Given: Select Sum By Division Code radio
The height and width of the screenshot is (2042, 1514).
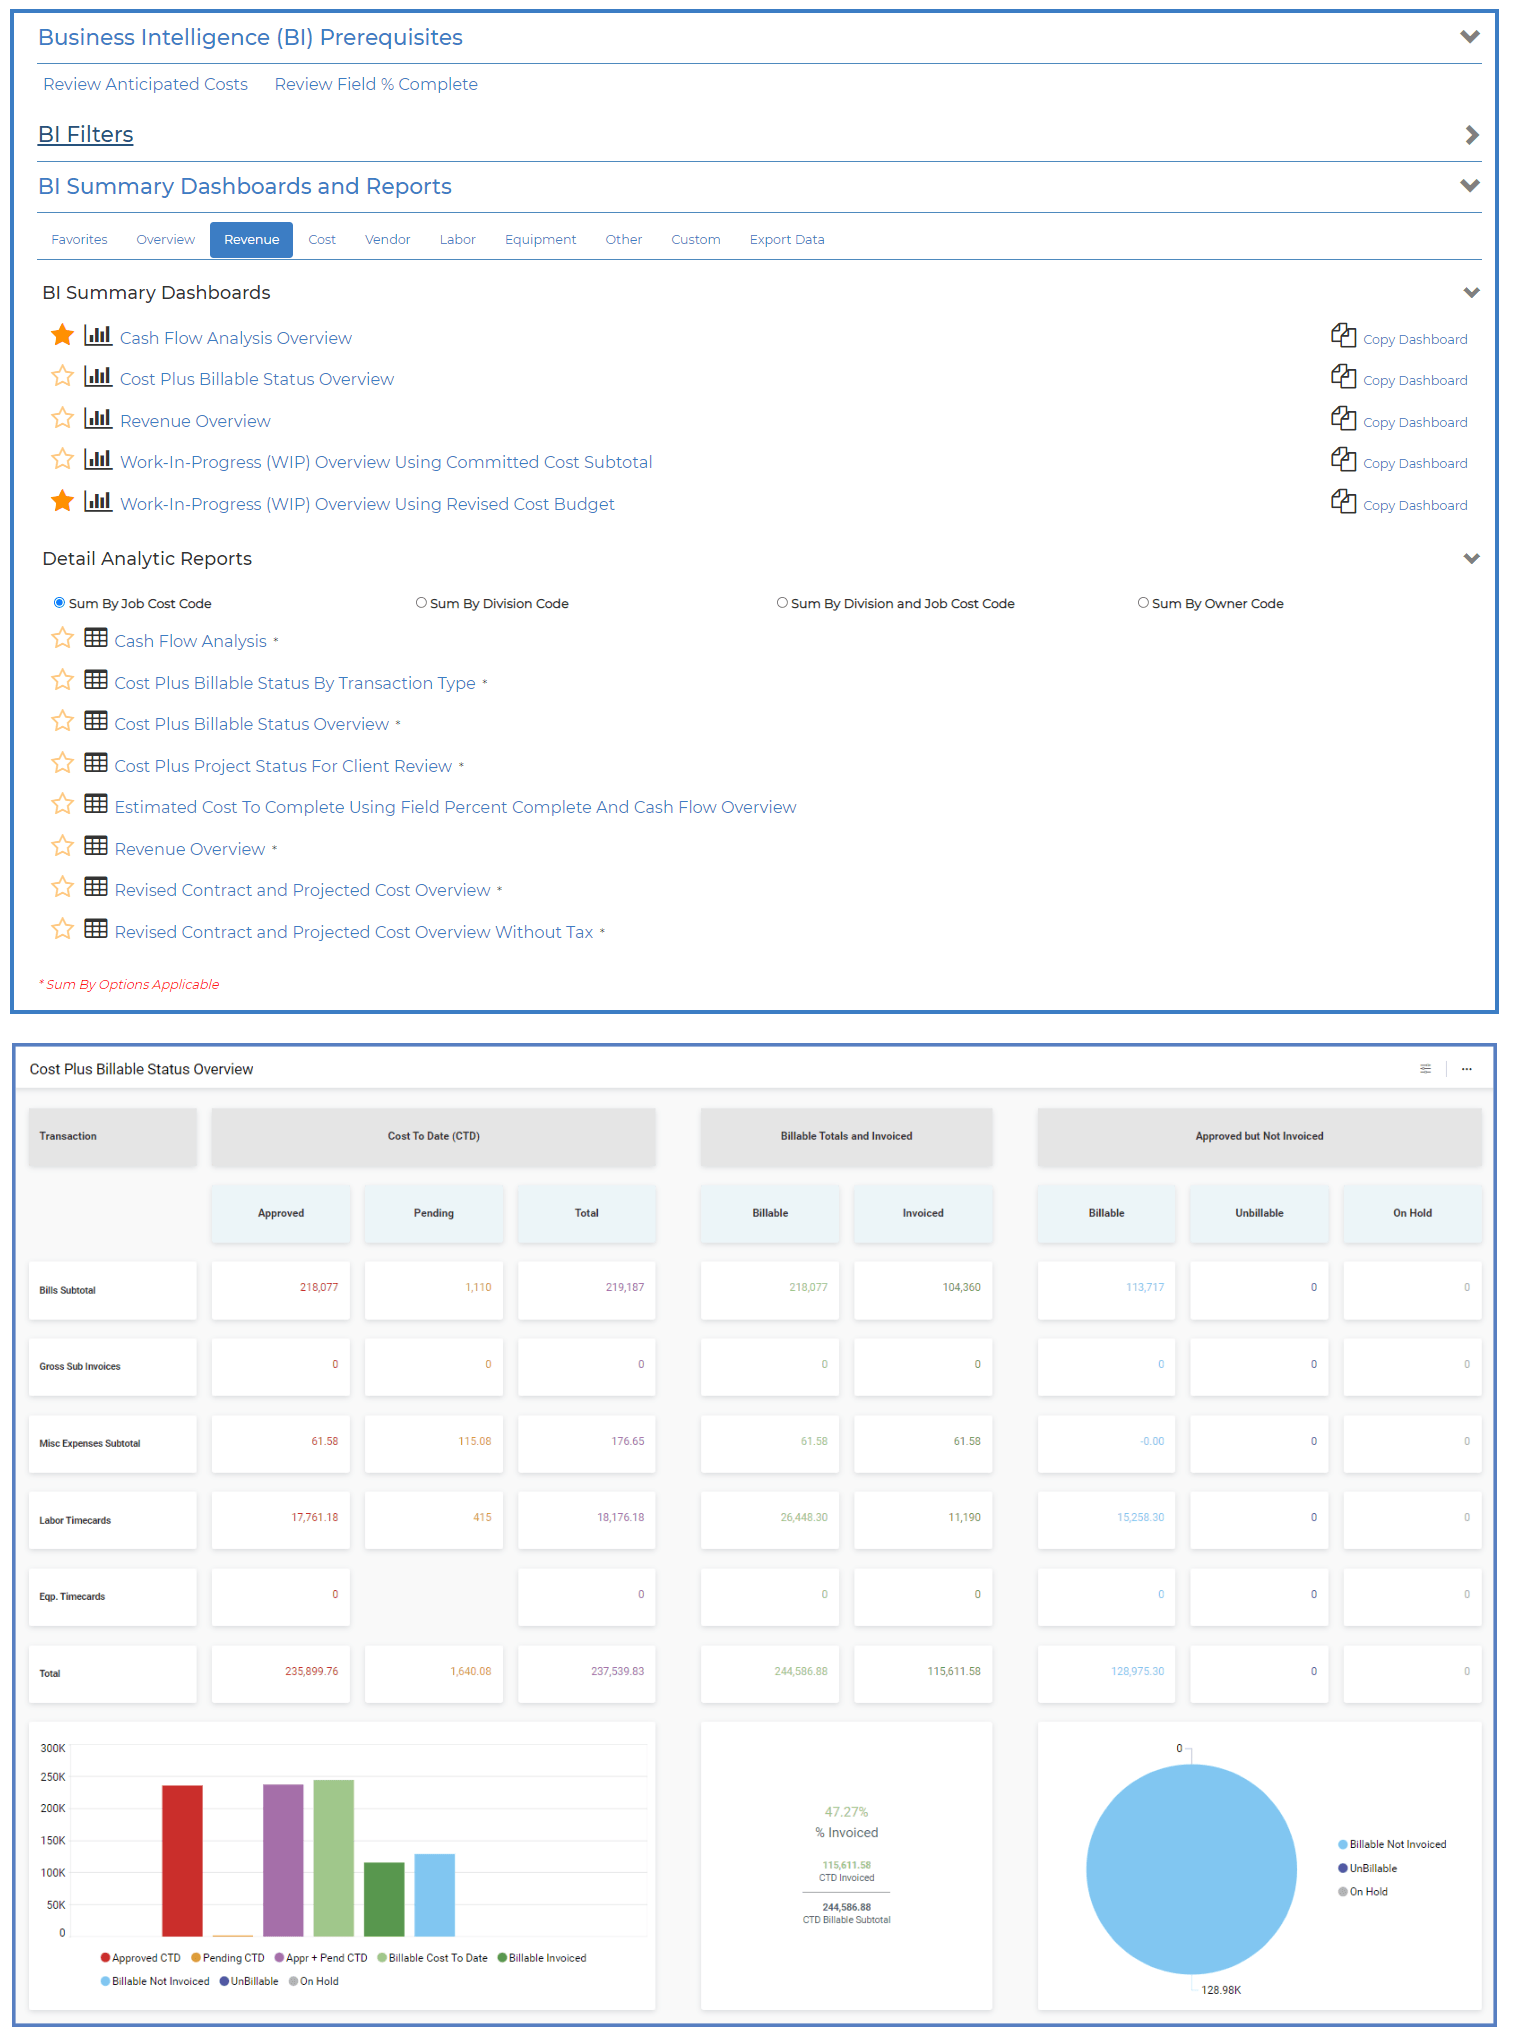Looking at the screenshot, I should pos(421,603).
